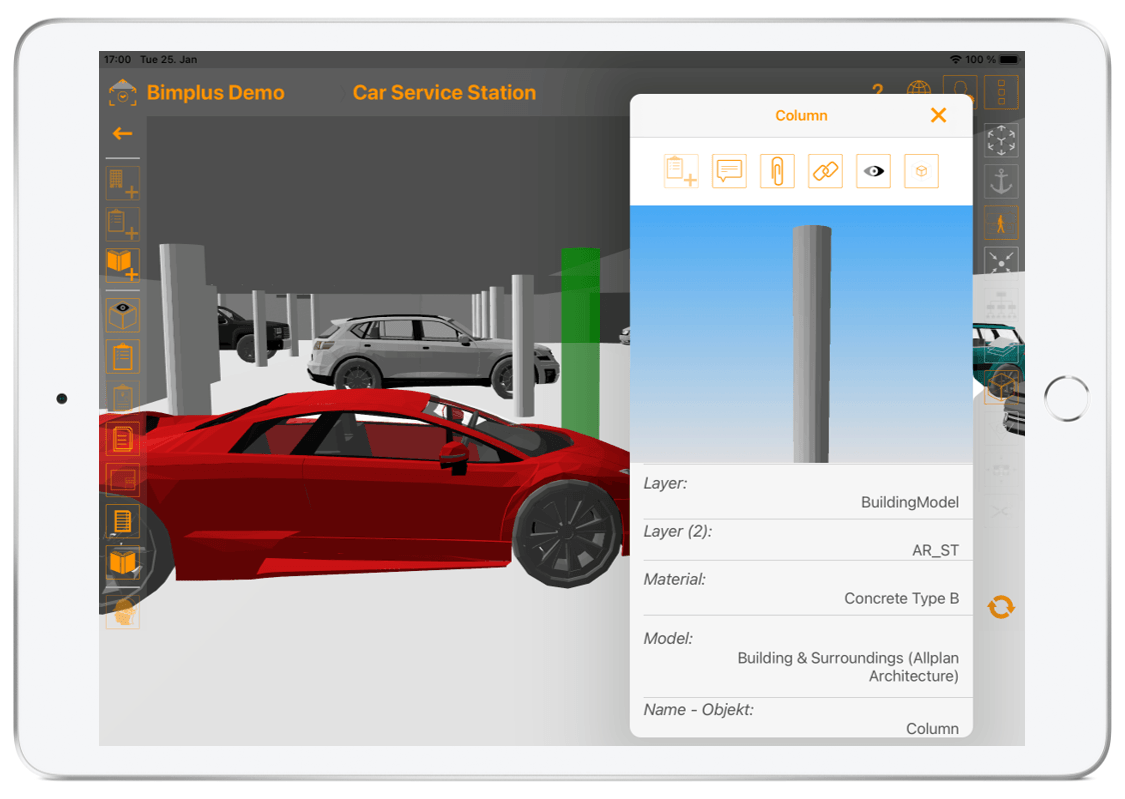Enable walk mode with the person icon
The image size is (1125, 799).
(1001, 223)
